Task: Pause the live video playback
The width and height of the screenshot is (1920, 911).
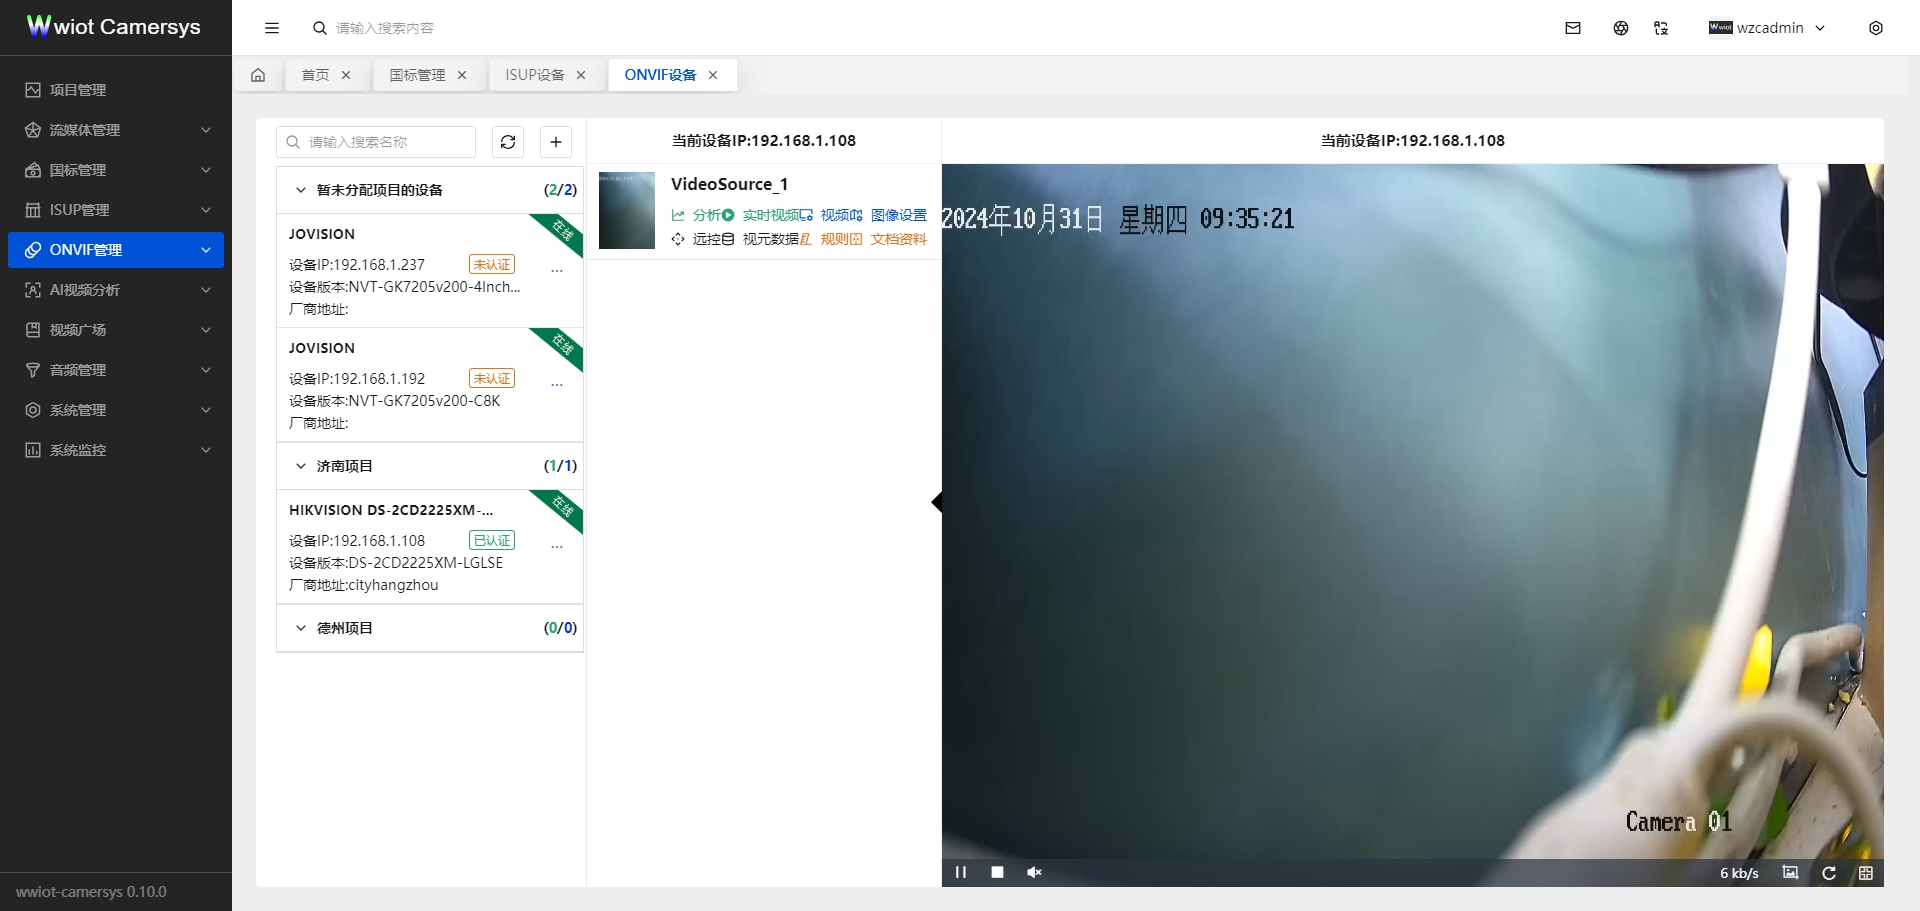Action: click(960, 872)
